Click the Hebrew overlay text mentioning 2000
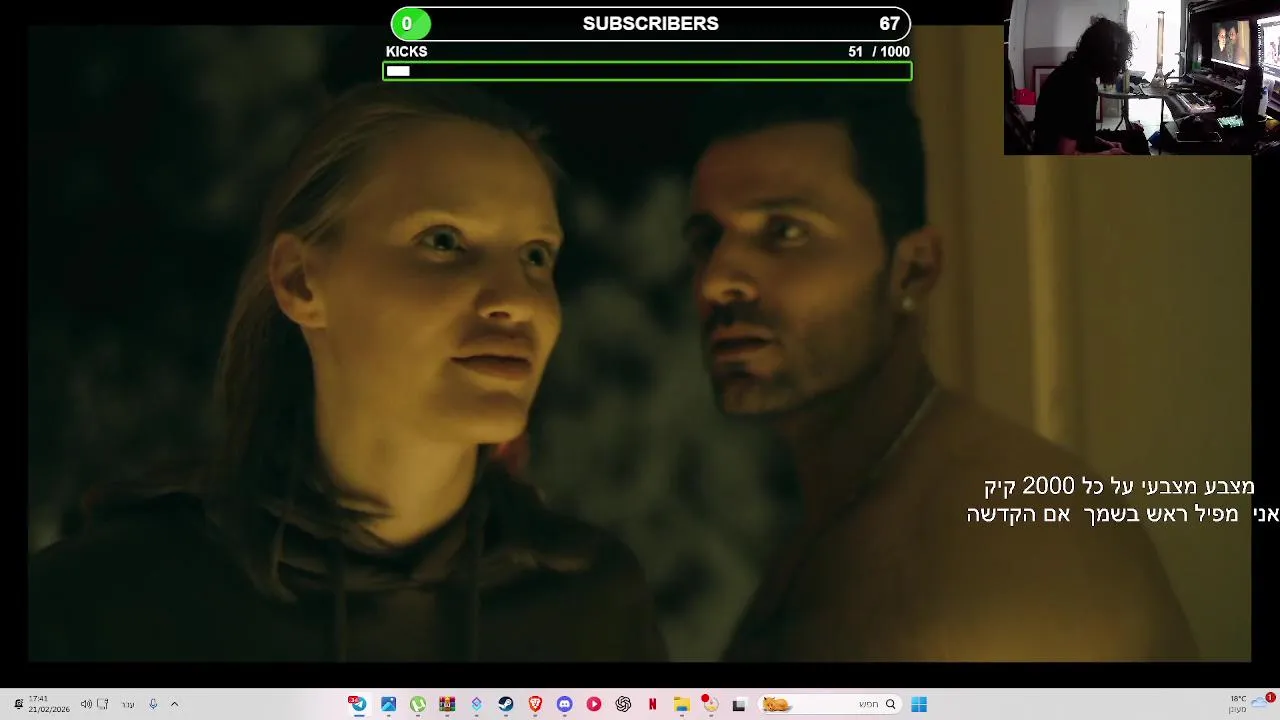The width and height of the screenshot is (1280, 720). click(x=1119, y=486)
